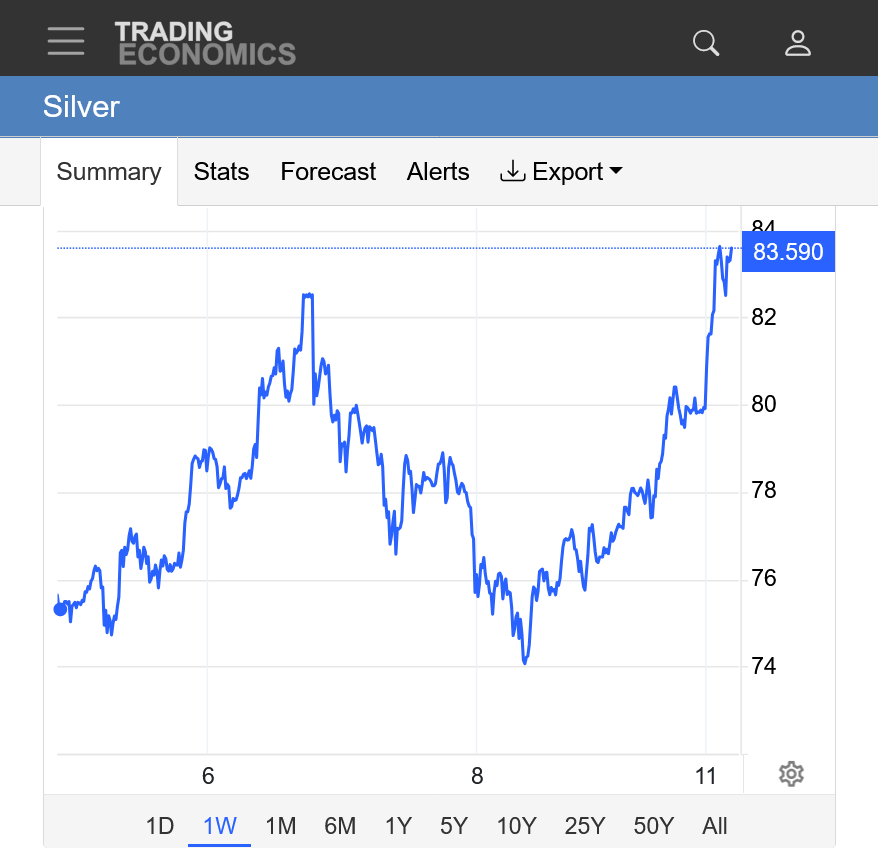This screenshot has width=878, height=864.
Task: Click the search magnifier icon
Action: (x=706, y=43)
